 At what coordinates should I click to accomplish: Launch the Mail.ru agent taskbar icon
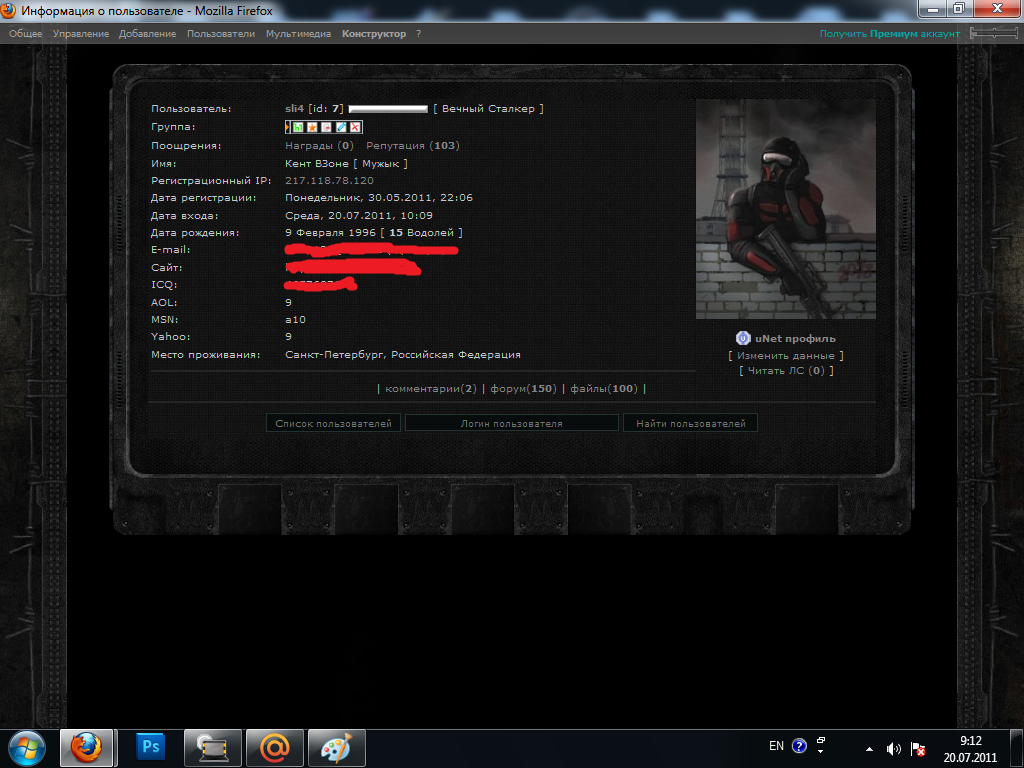coord(275,746)
